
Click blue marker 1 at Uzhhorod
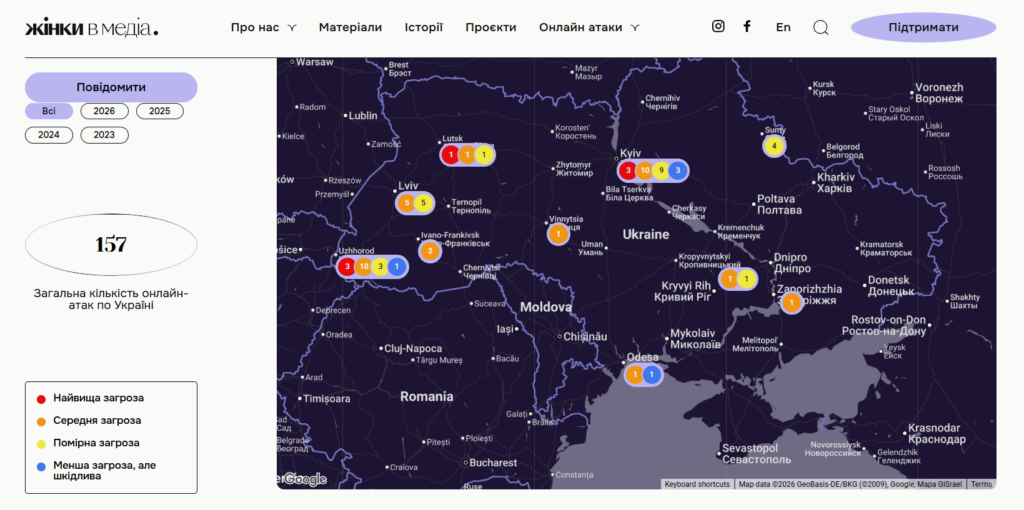[396, 266]
